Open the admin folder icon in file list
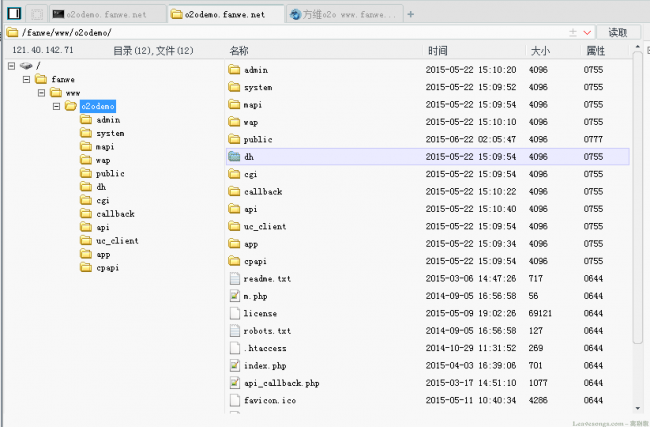650x427 pixels. click(234, 70)
